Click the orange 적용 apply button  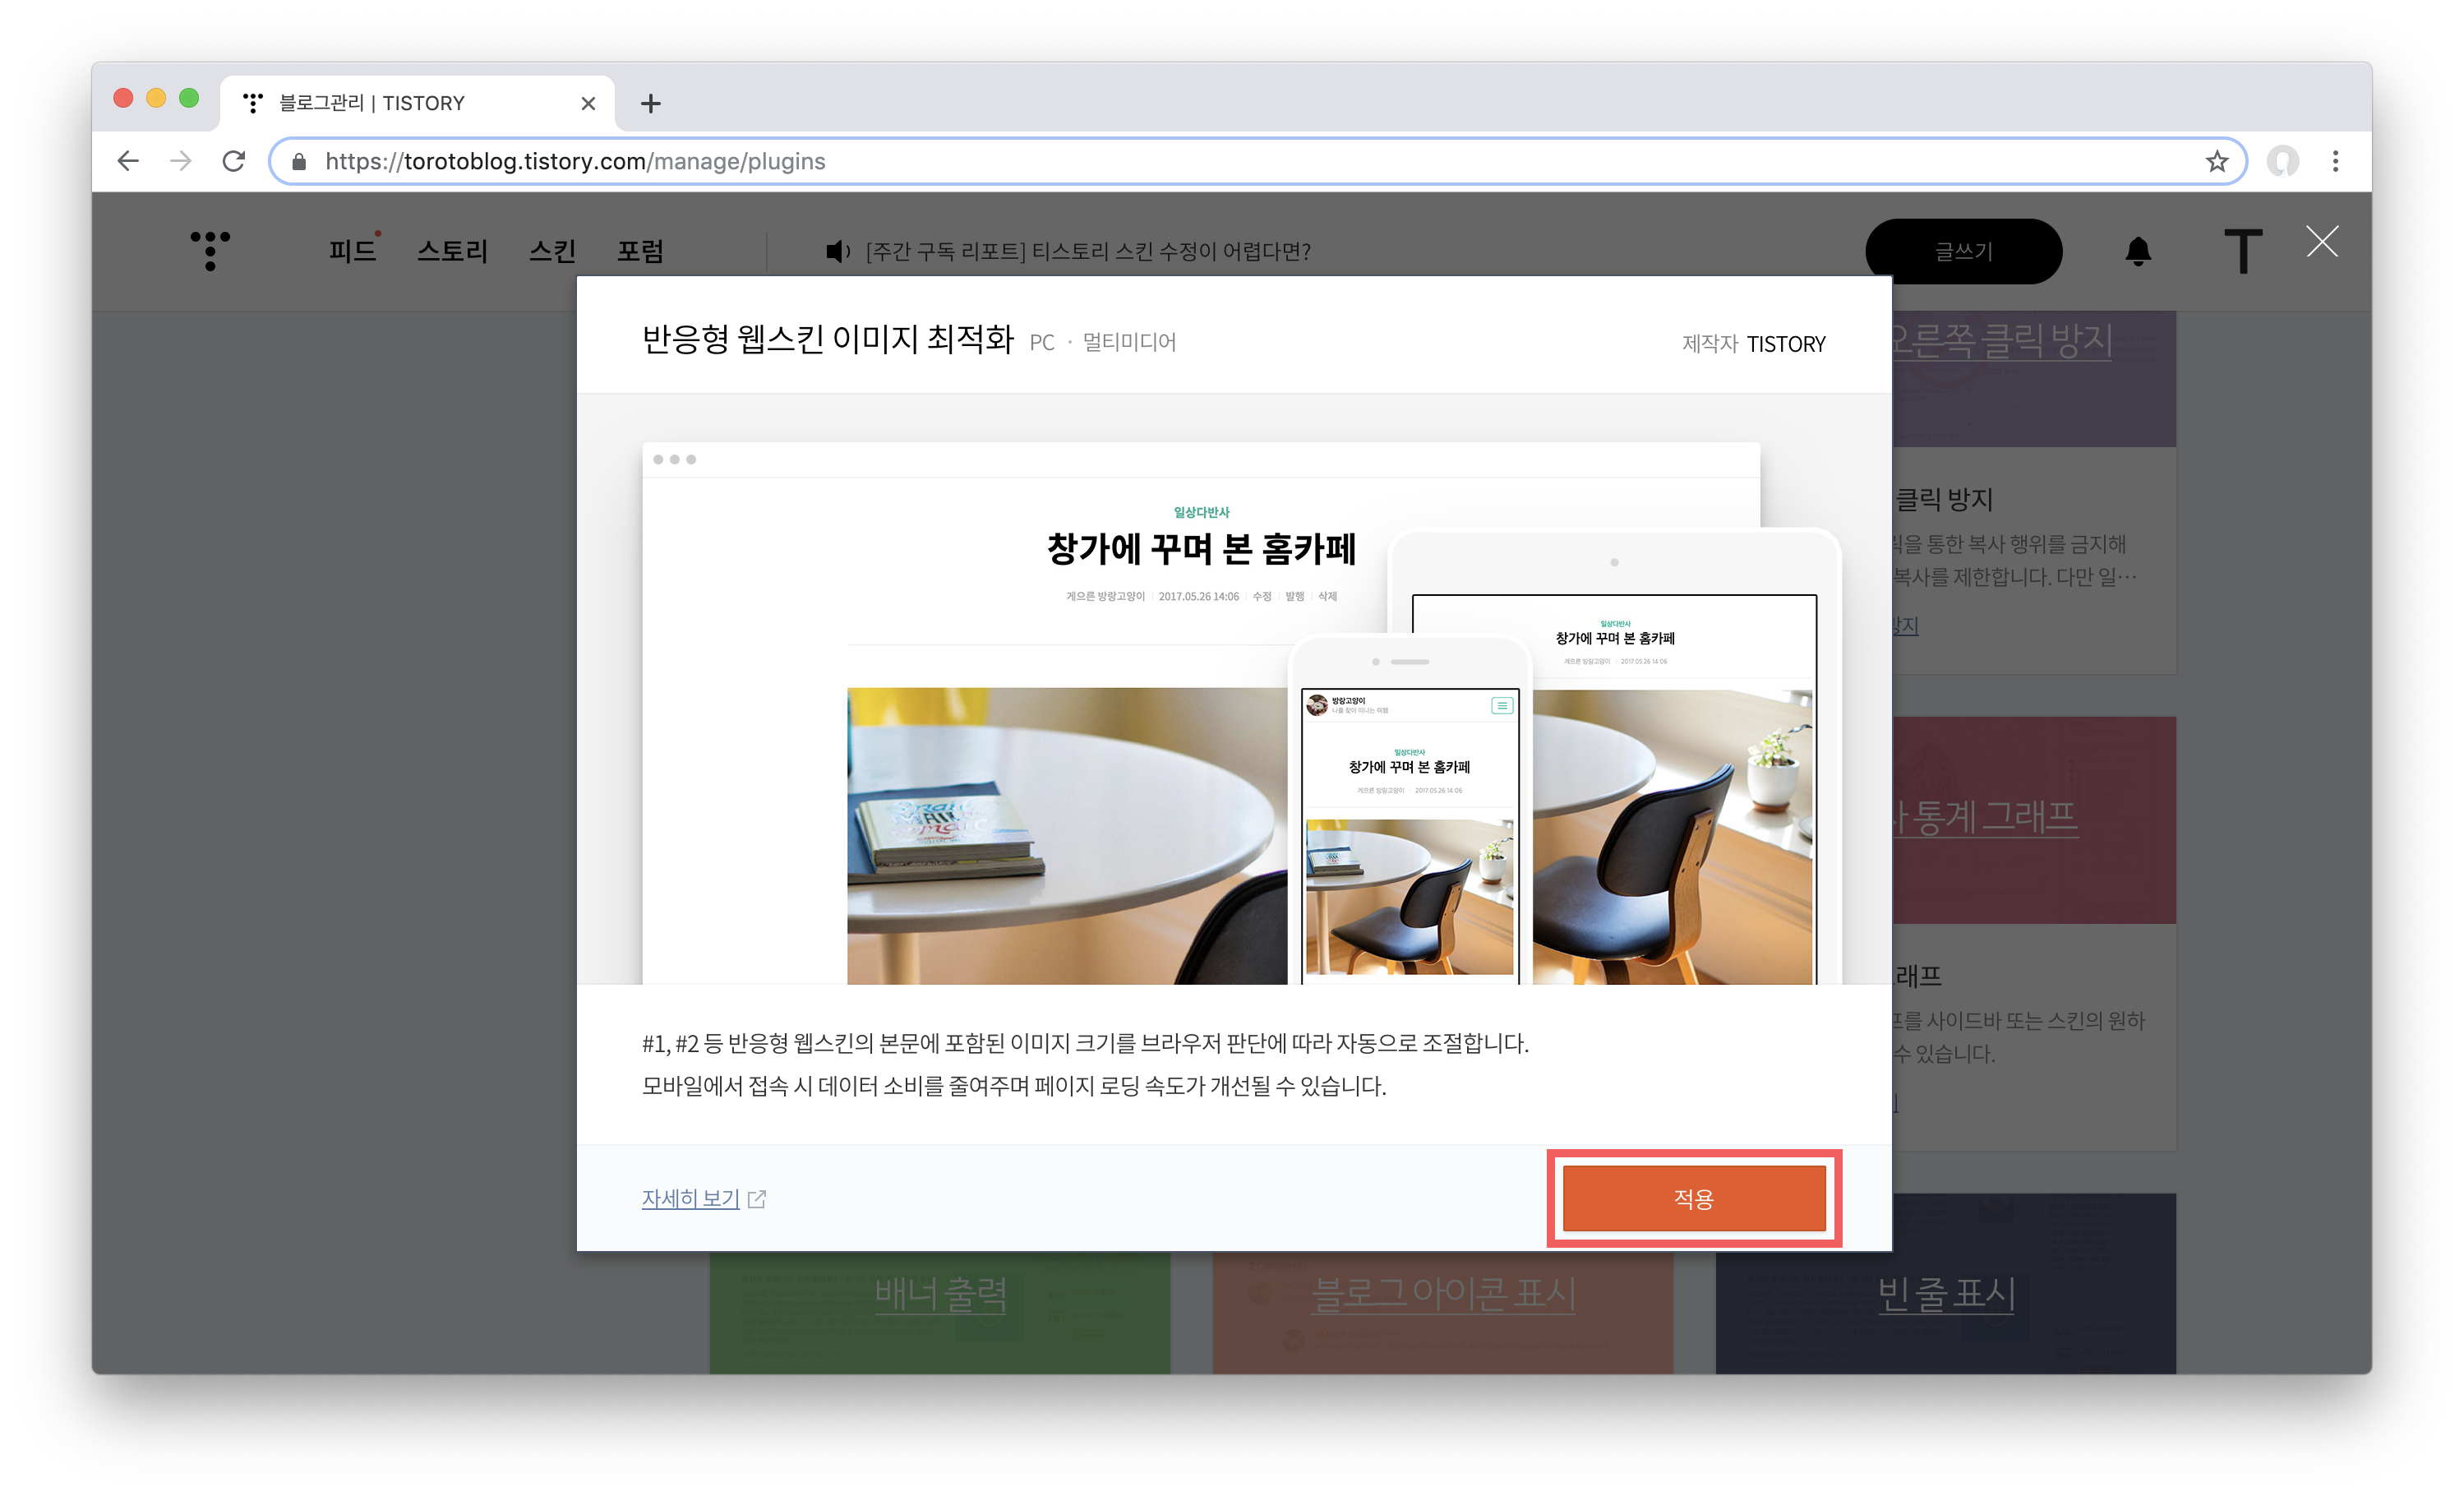tap(1693, 1198)
